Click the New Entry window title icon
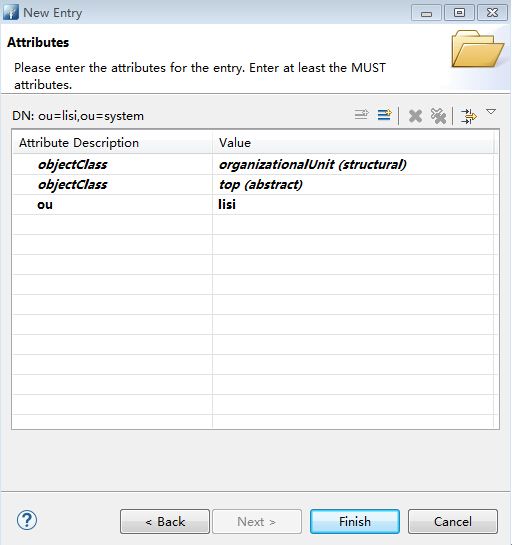The width and height of the screenshot is (512, 545). (10, 12)
